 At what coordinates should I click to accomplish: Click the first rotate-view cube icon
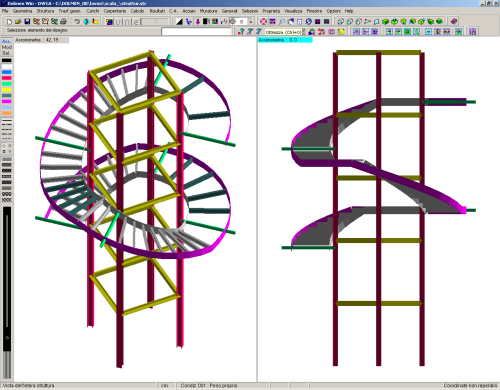click(340, 22)
